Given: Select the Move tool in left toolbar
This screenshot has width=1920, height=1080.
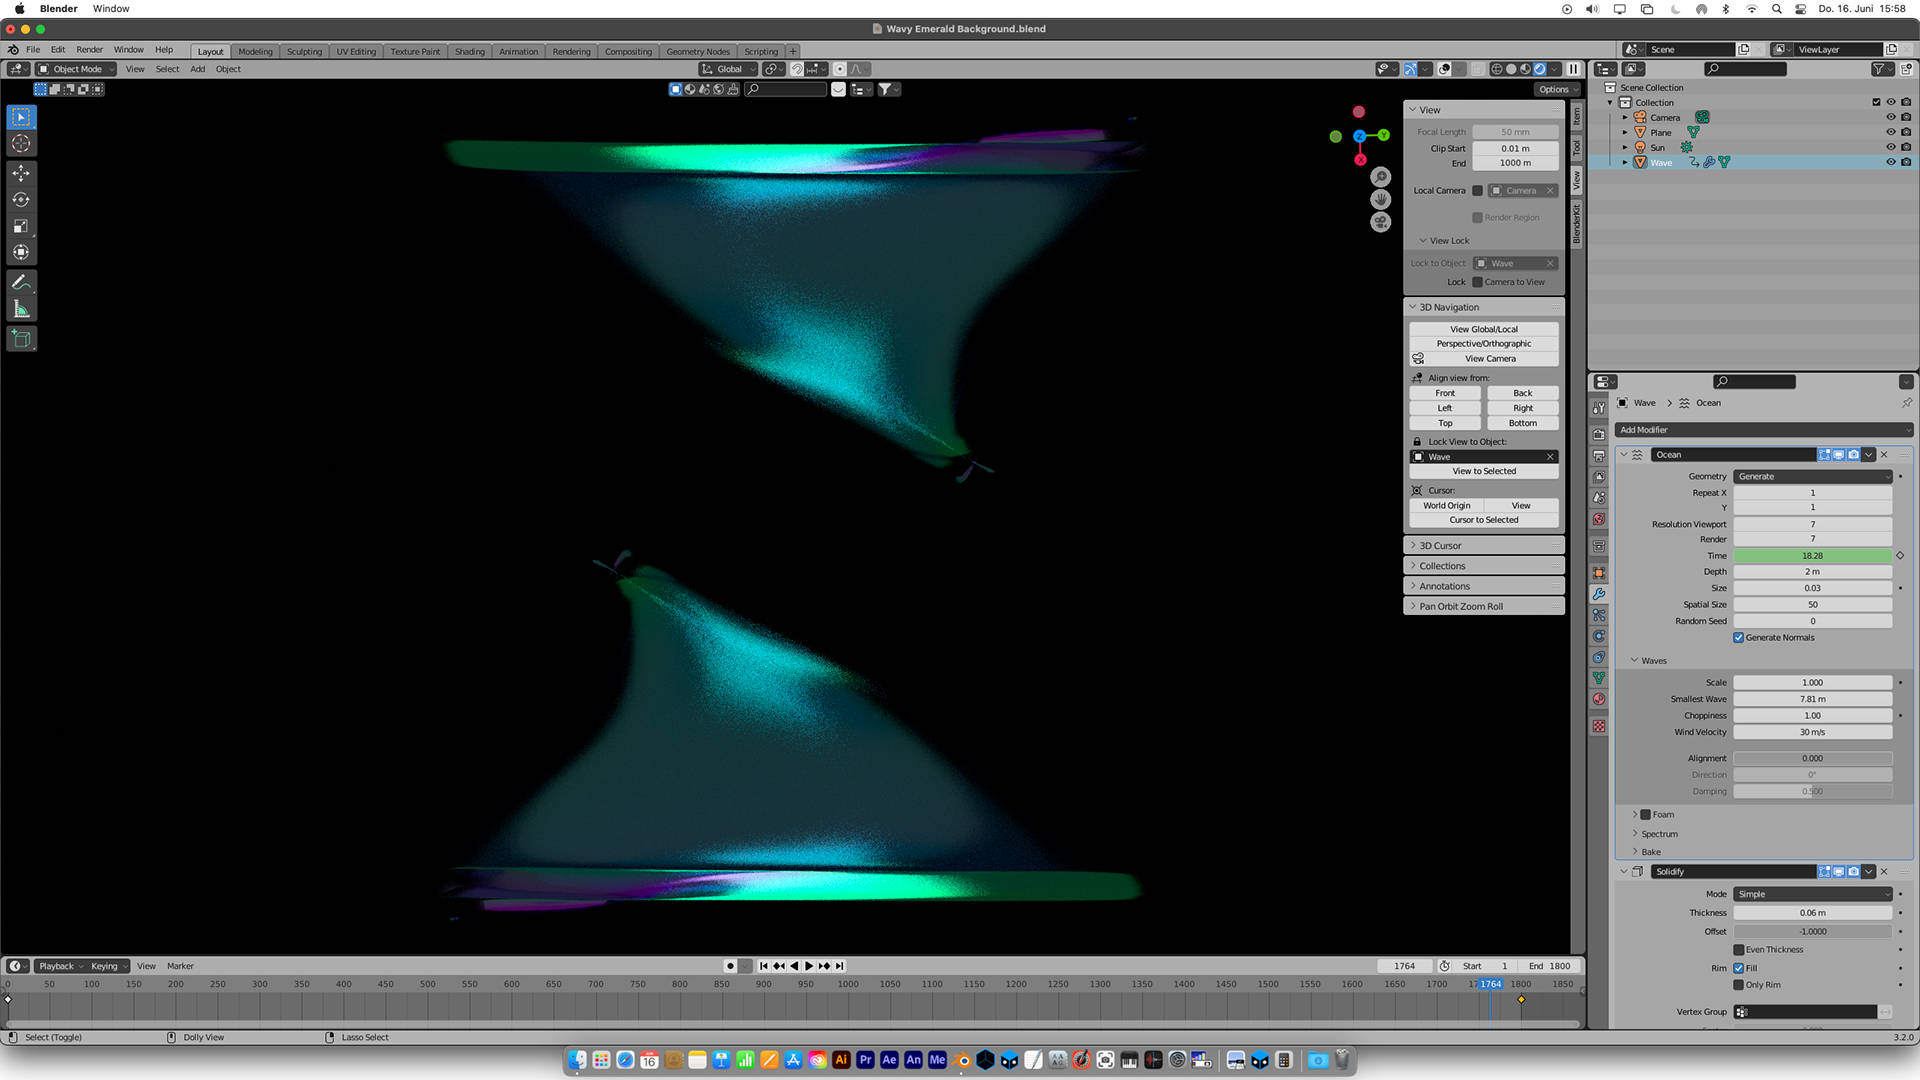Looking at the screenshot, I should [x=21, y=173].
